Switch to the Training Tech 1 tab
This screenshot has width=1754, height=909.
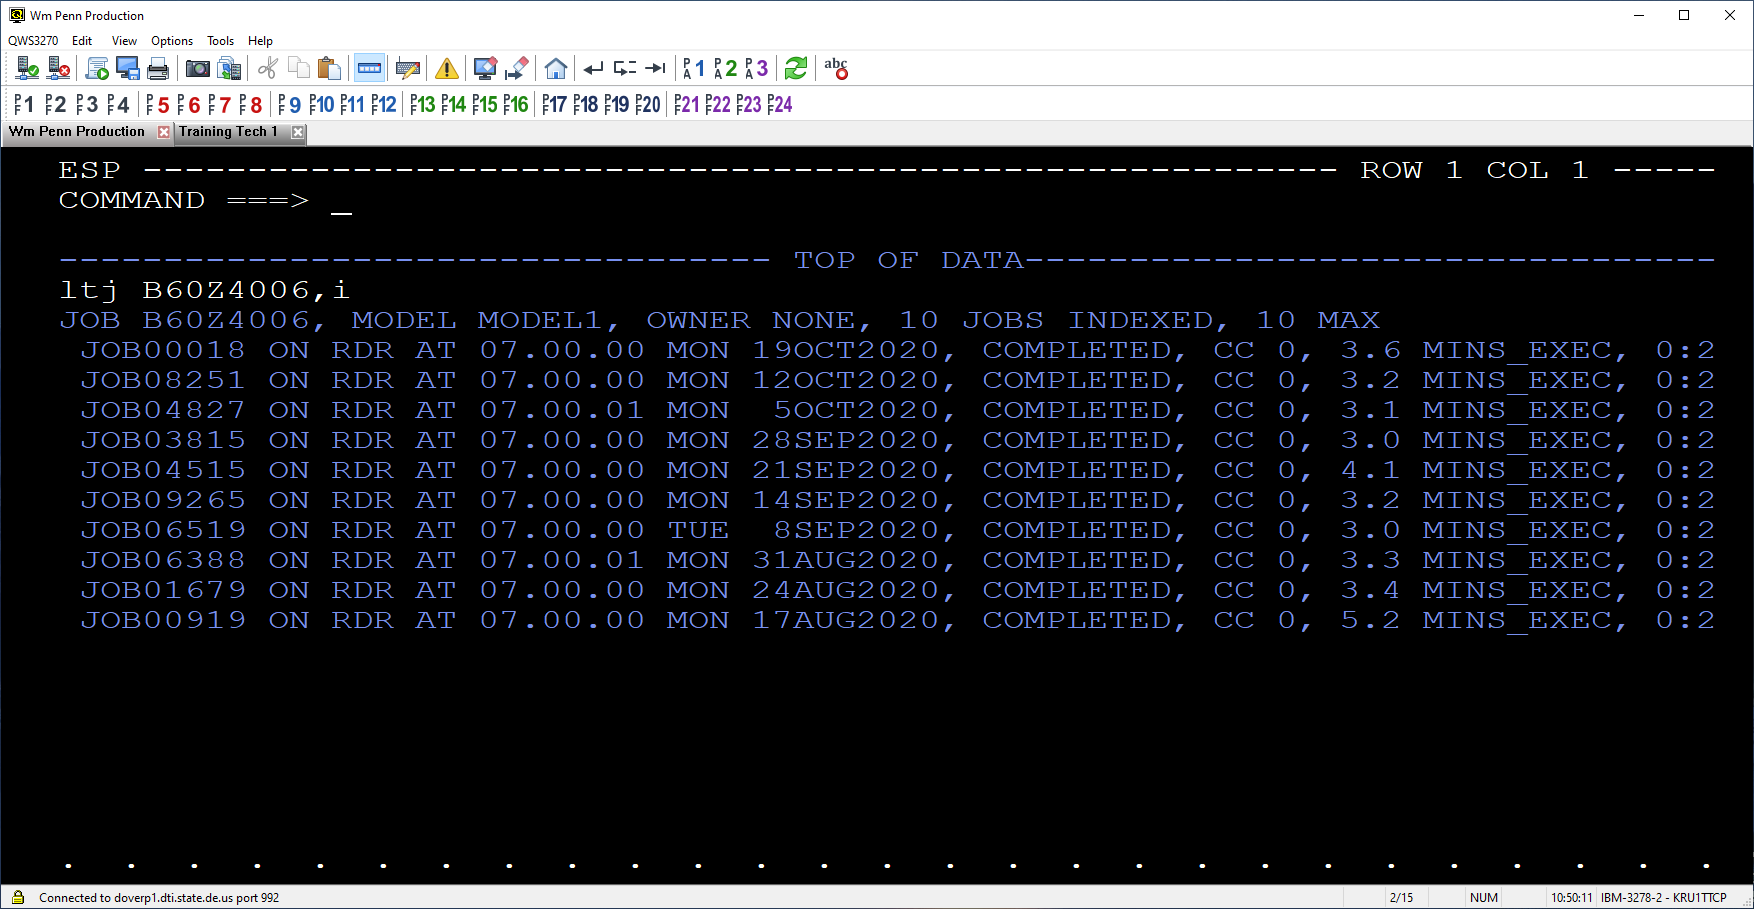point(228,131)
